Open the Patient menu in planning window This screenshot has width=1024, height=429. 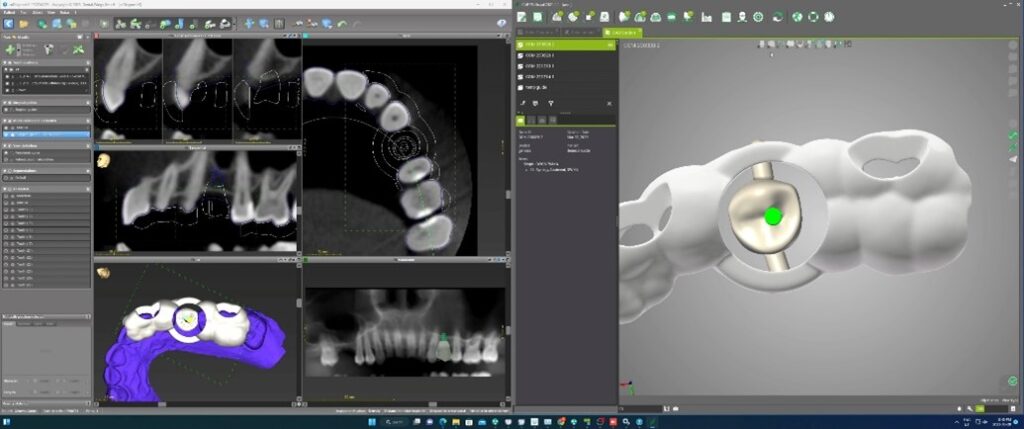tap(9, 12)
